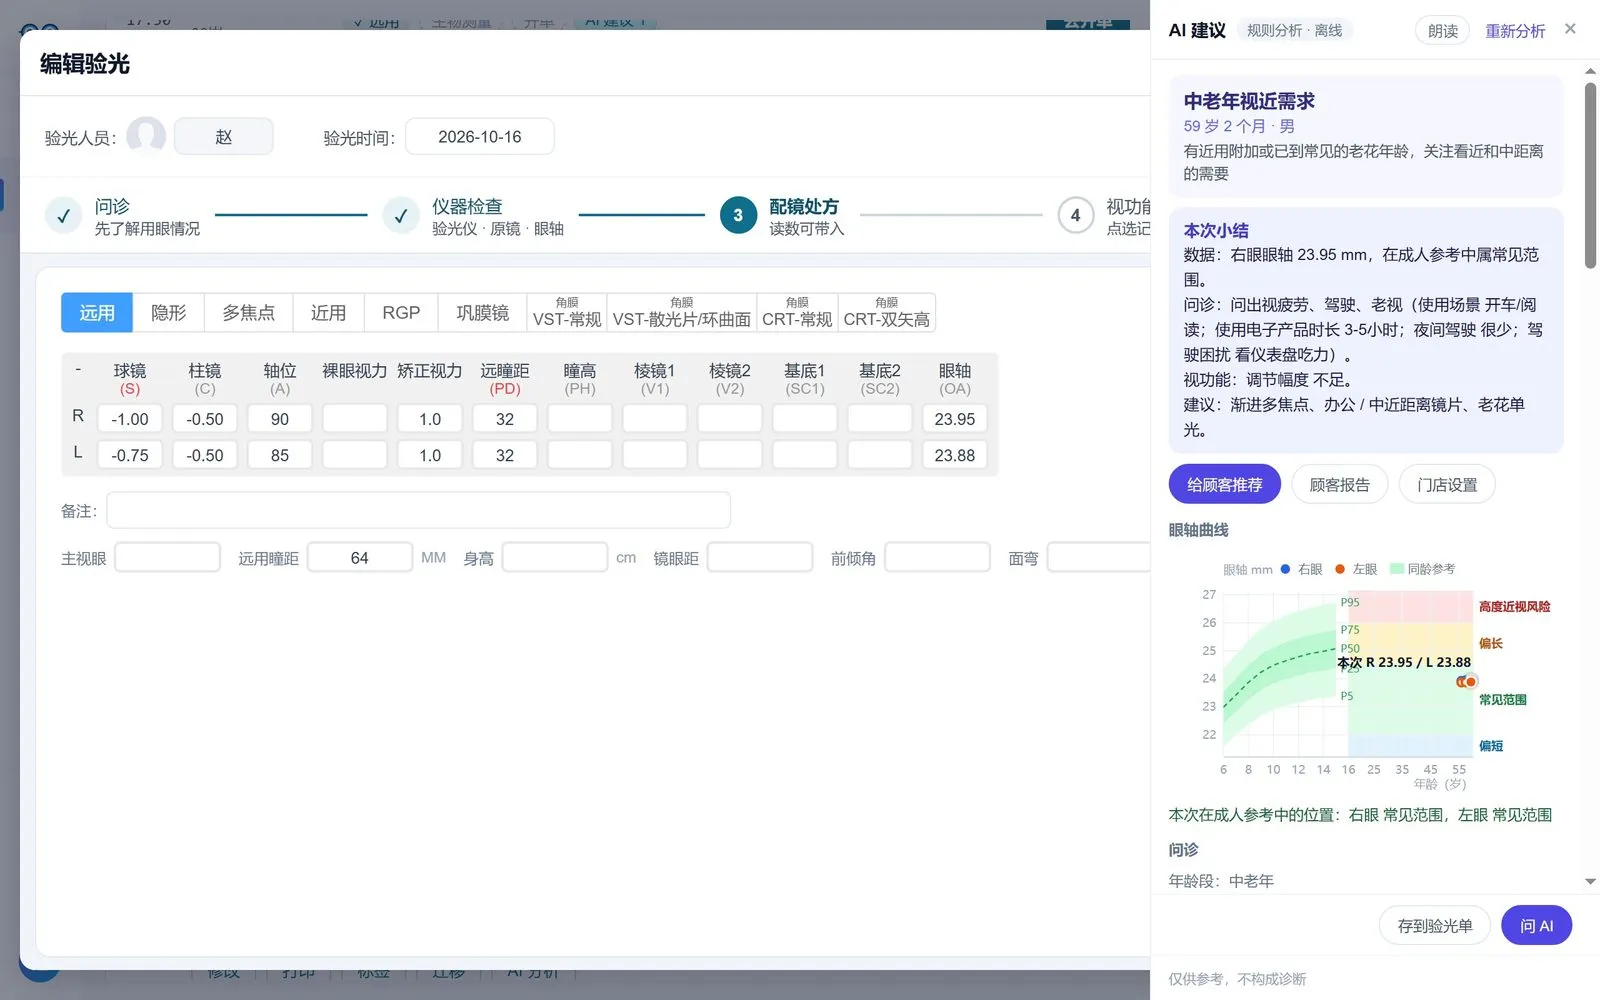Edit left eye 矫正视力 value 1.0
The image size is (1600, 1000).
coord(430,455)
